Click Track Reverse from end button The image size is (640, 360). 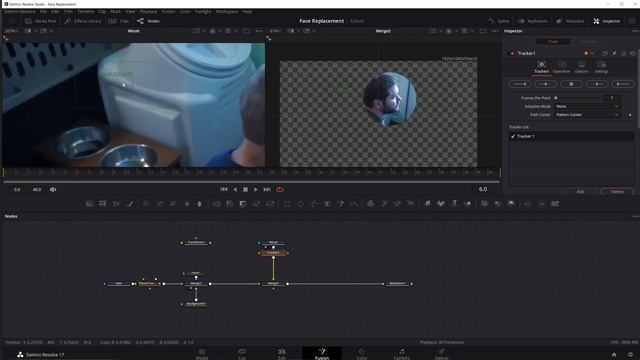pyautogui.click(x=520, y=84)
